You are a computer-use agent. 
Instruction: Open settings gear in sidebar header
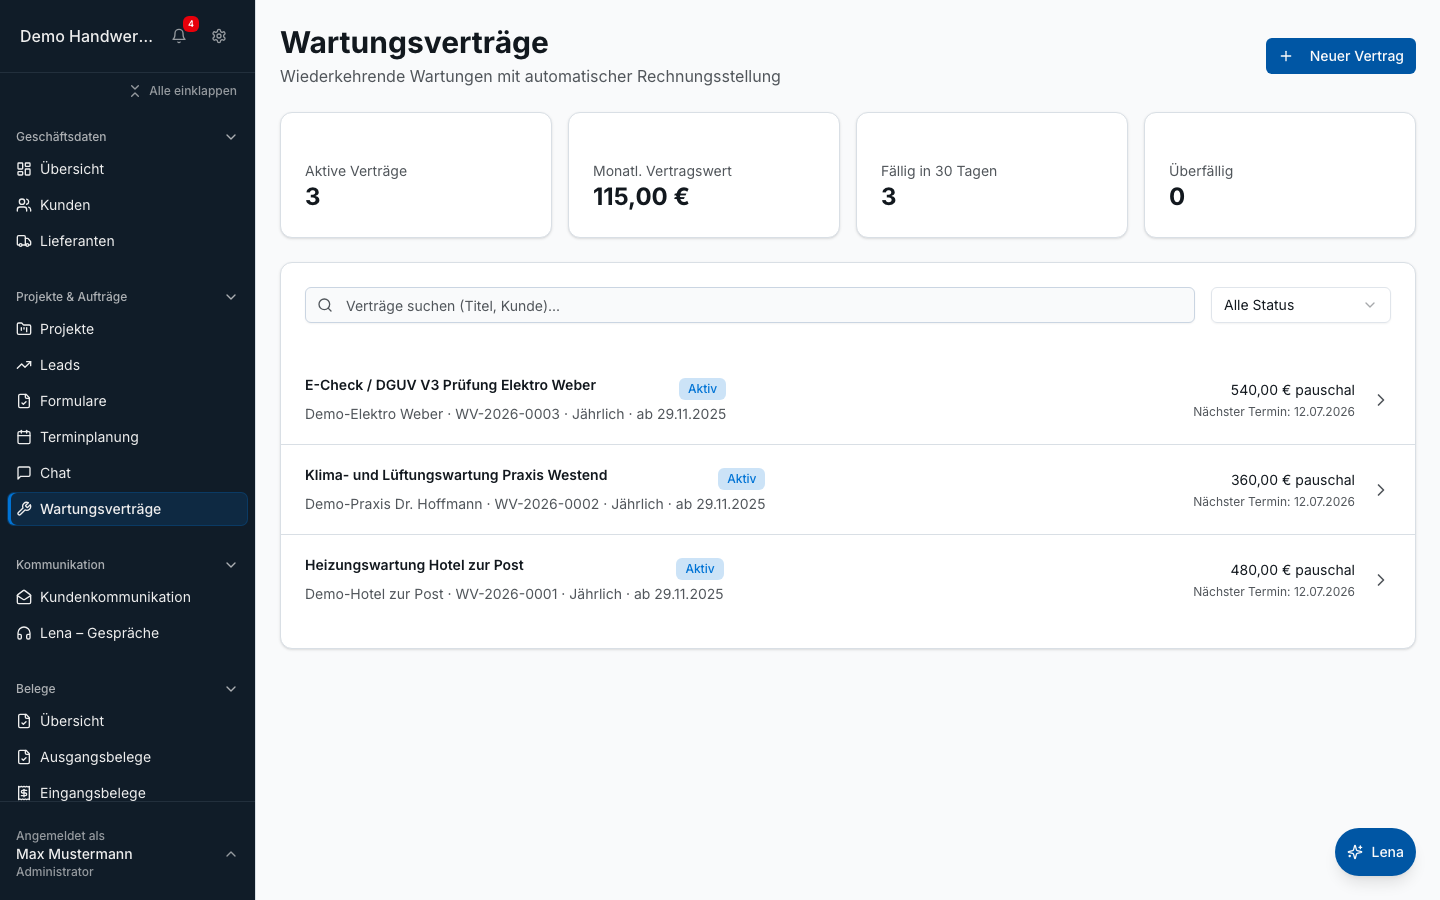(219, 36)
